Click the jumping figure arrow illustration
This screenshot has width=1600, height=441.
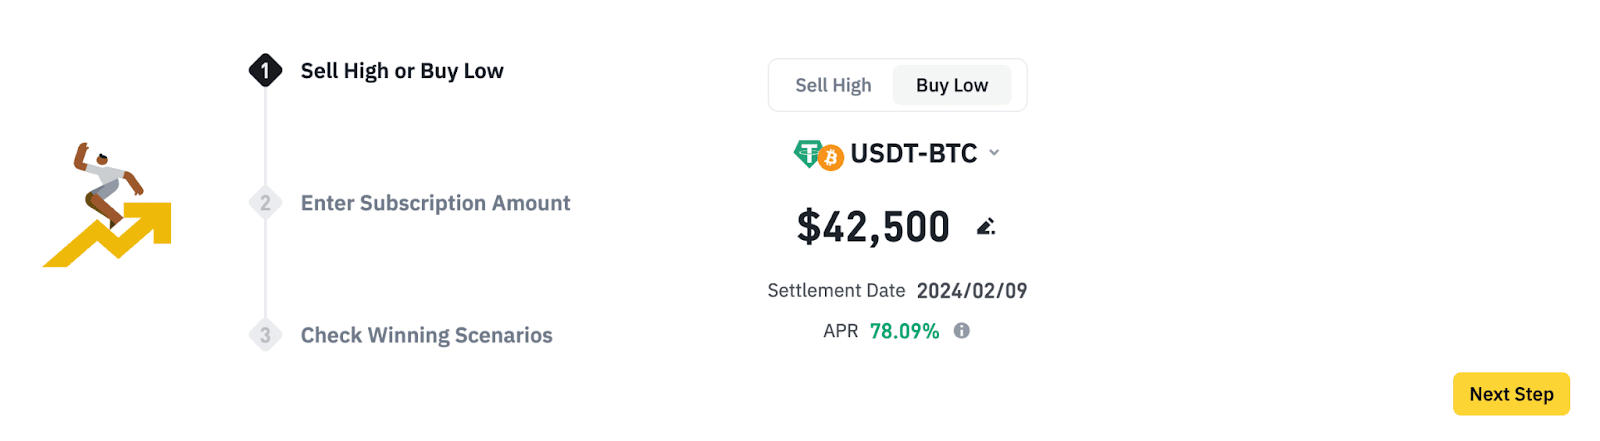click(x=108, y=205)
